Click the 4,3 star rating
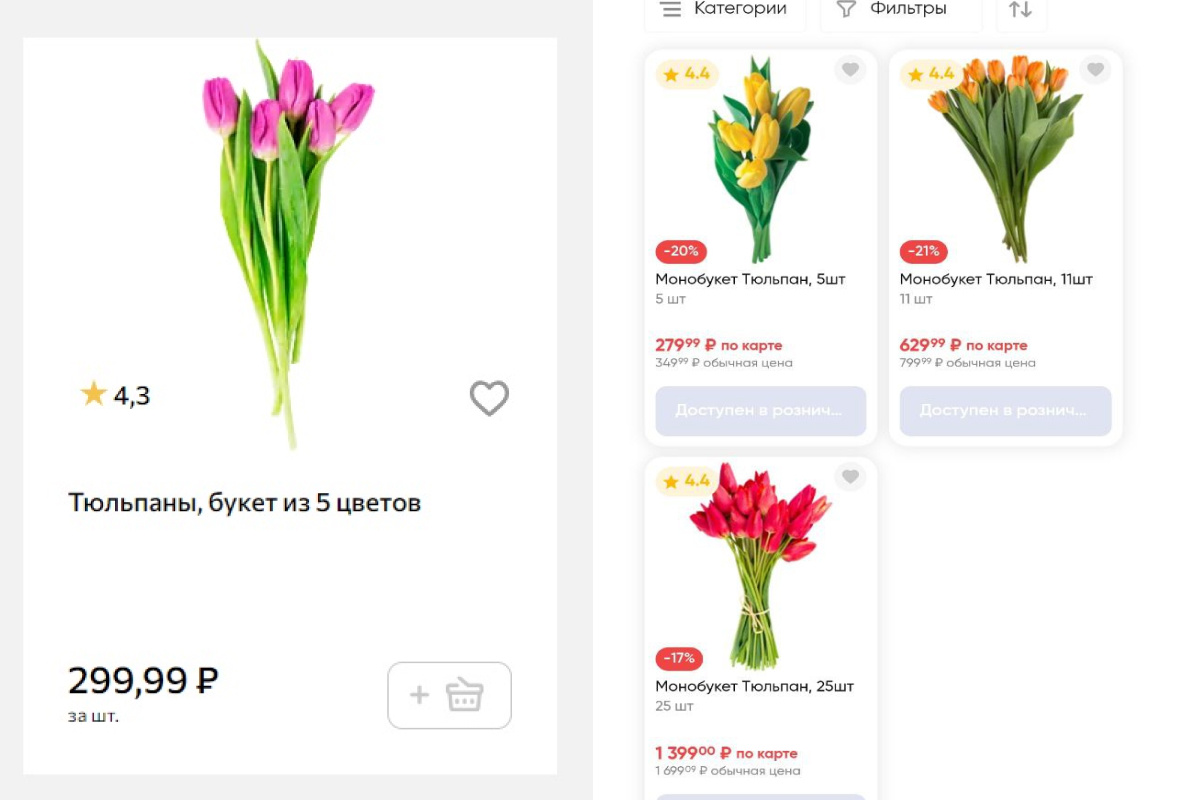 115,395
